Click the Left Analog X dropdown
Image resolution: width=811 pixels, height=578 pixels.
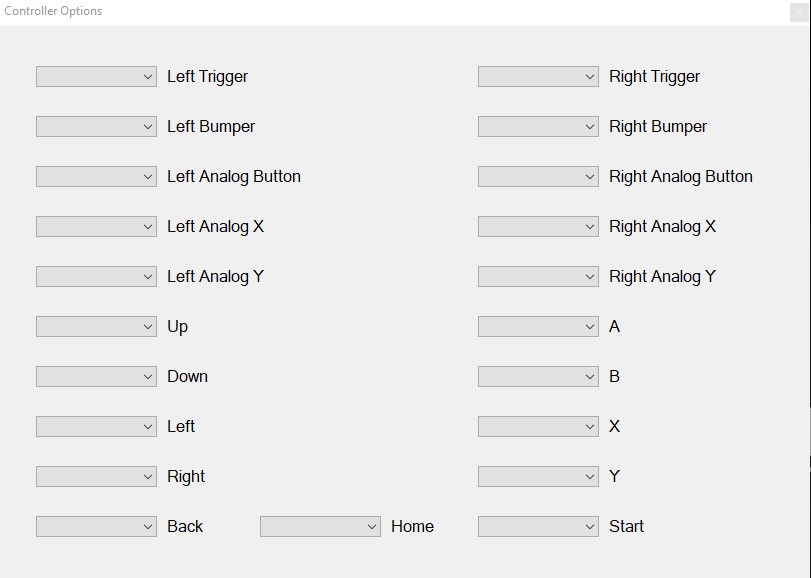tap(96, 226)
